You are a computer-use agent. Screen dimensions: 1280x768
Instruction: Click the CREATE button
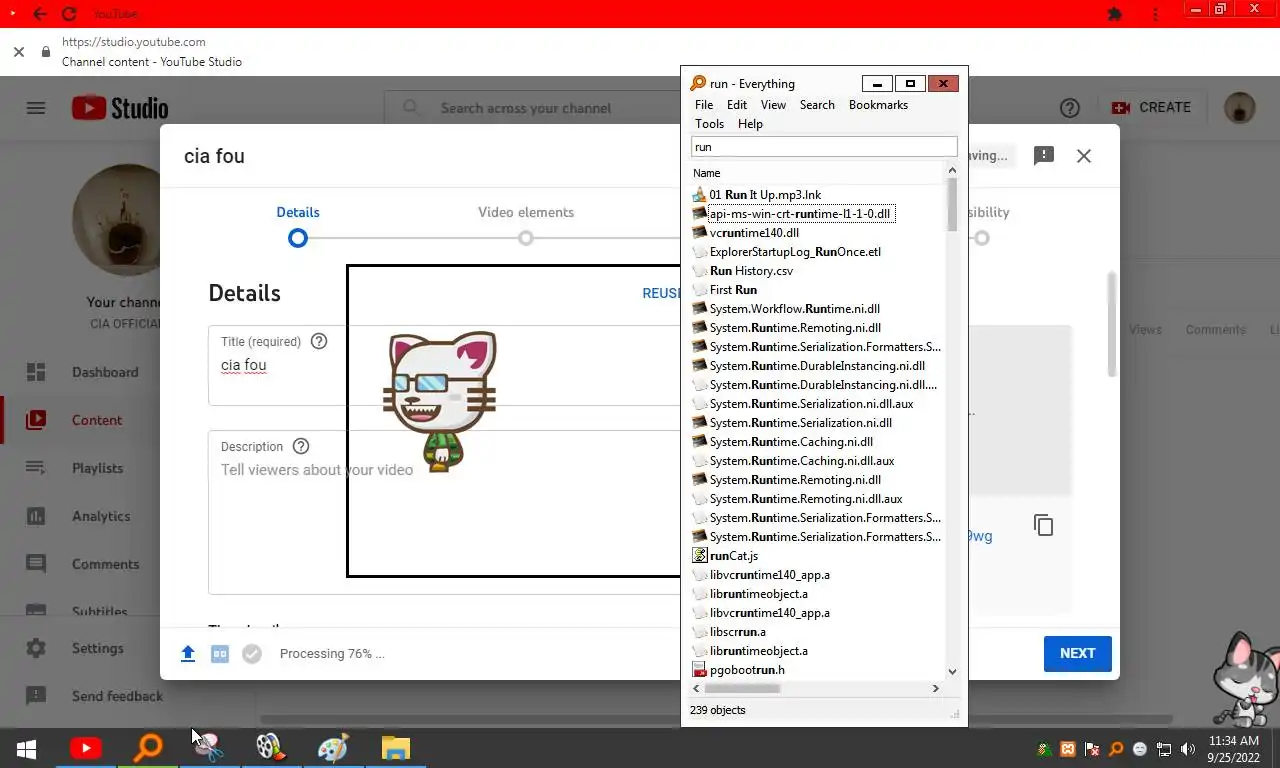pos(1152,107)
